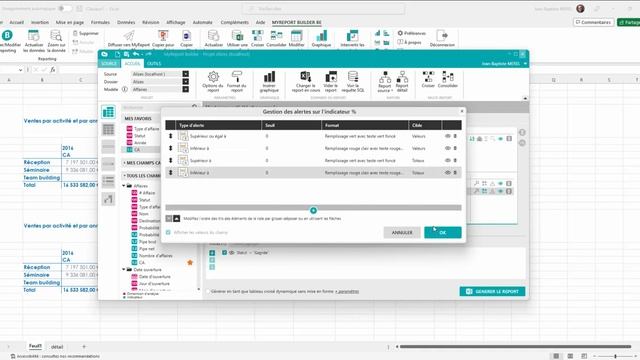Click Vider le report icon
Viewport: 640px width, 360px height.
coord(331,77)
